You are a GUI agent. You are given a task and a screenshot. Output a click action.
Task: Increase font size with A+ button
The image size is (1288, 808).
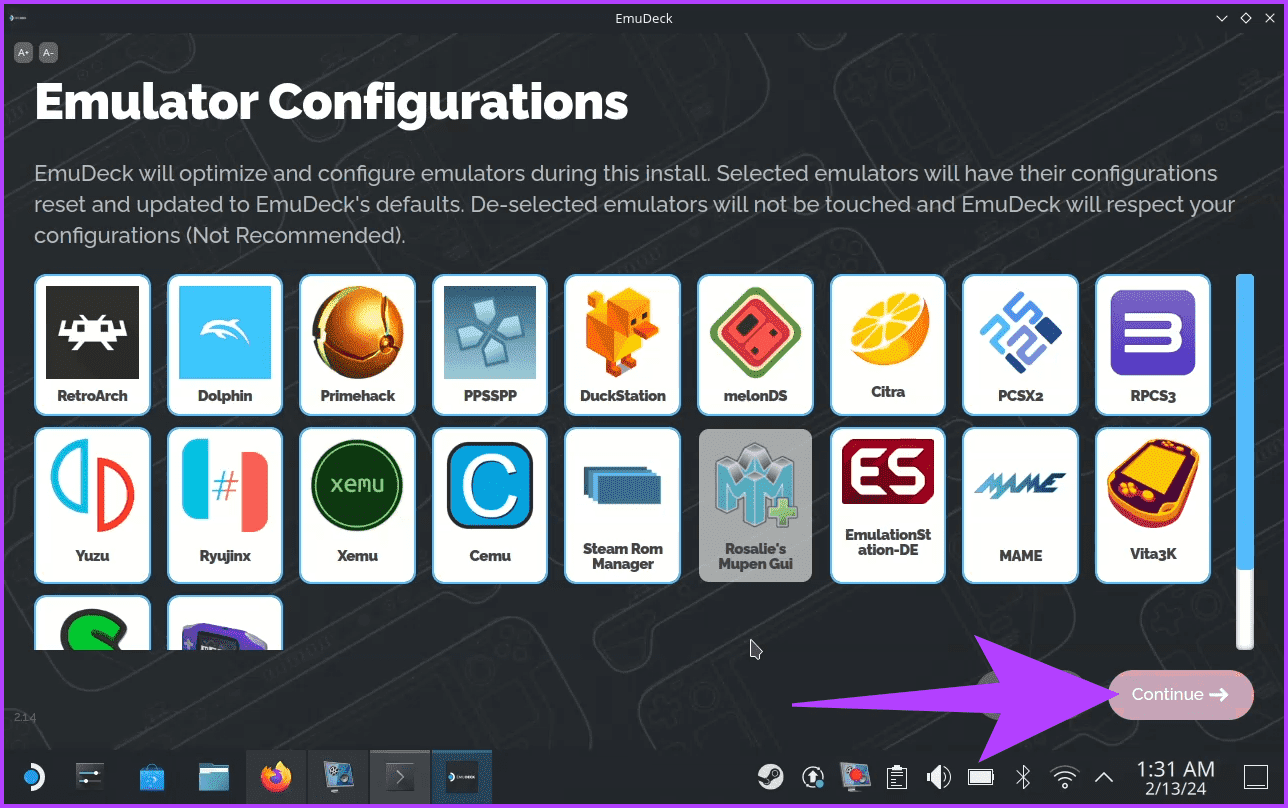coord(24,52)
